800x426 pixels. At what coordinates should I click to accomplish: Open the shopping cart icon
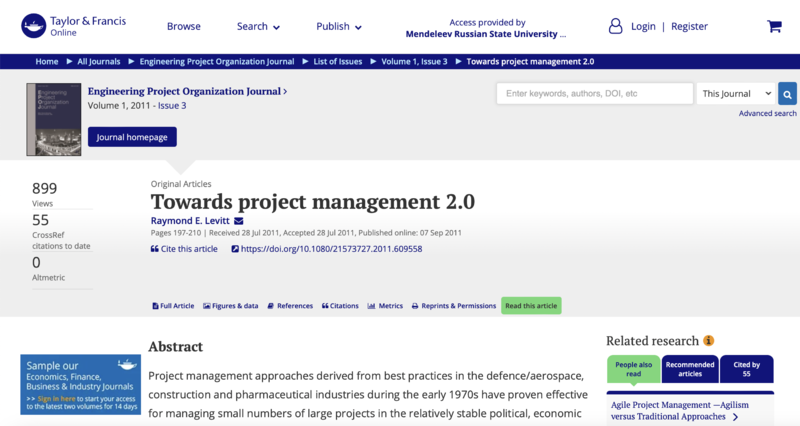pos(774,27)
